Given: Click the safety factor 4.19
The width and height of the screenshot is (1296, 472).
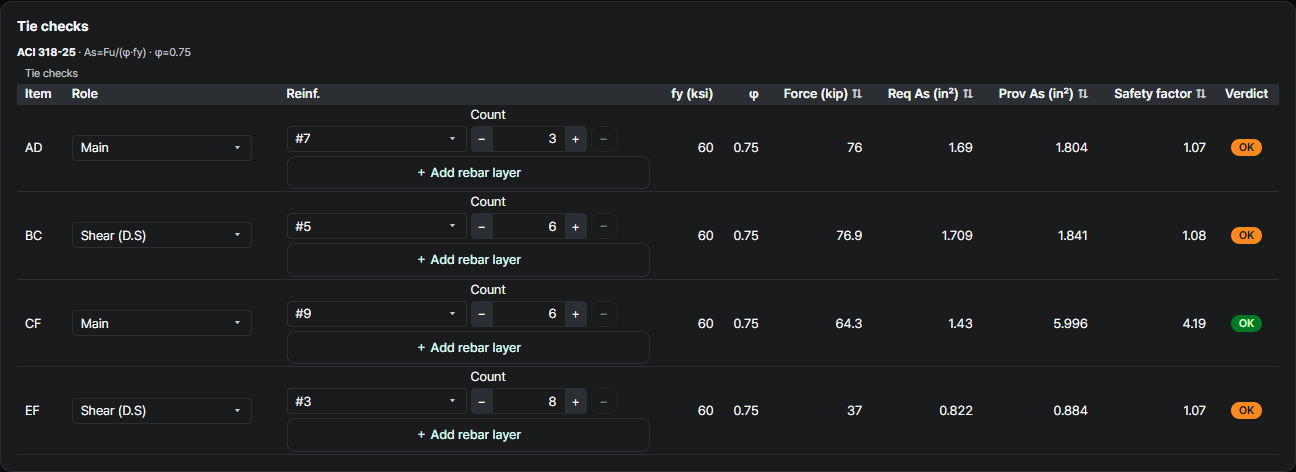Looking at the screenshot, I should [1193, 323].
